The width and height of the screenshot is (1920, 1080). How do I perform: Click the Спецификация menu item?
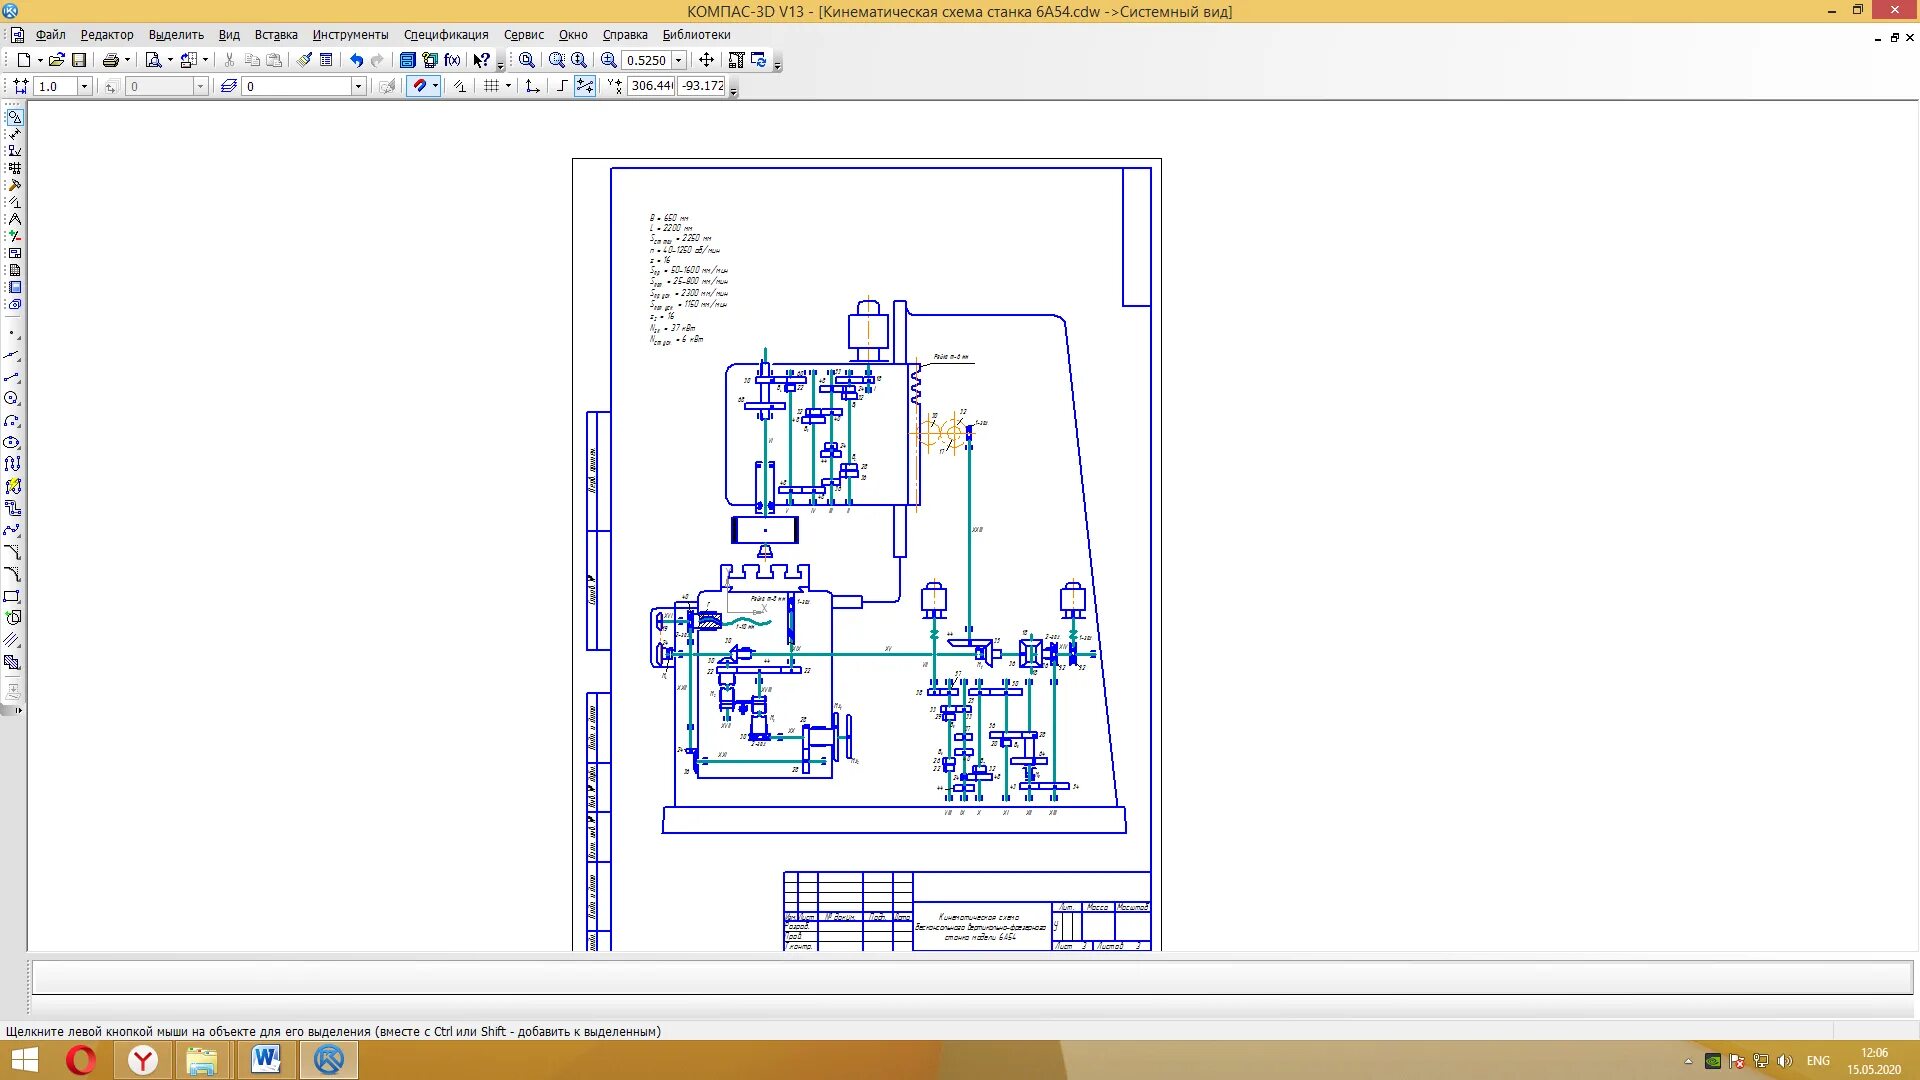(446, 35)
